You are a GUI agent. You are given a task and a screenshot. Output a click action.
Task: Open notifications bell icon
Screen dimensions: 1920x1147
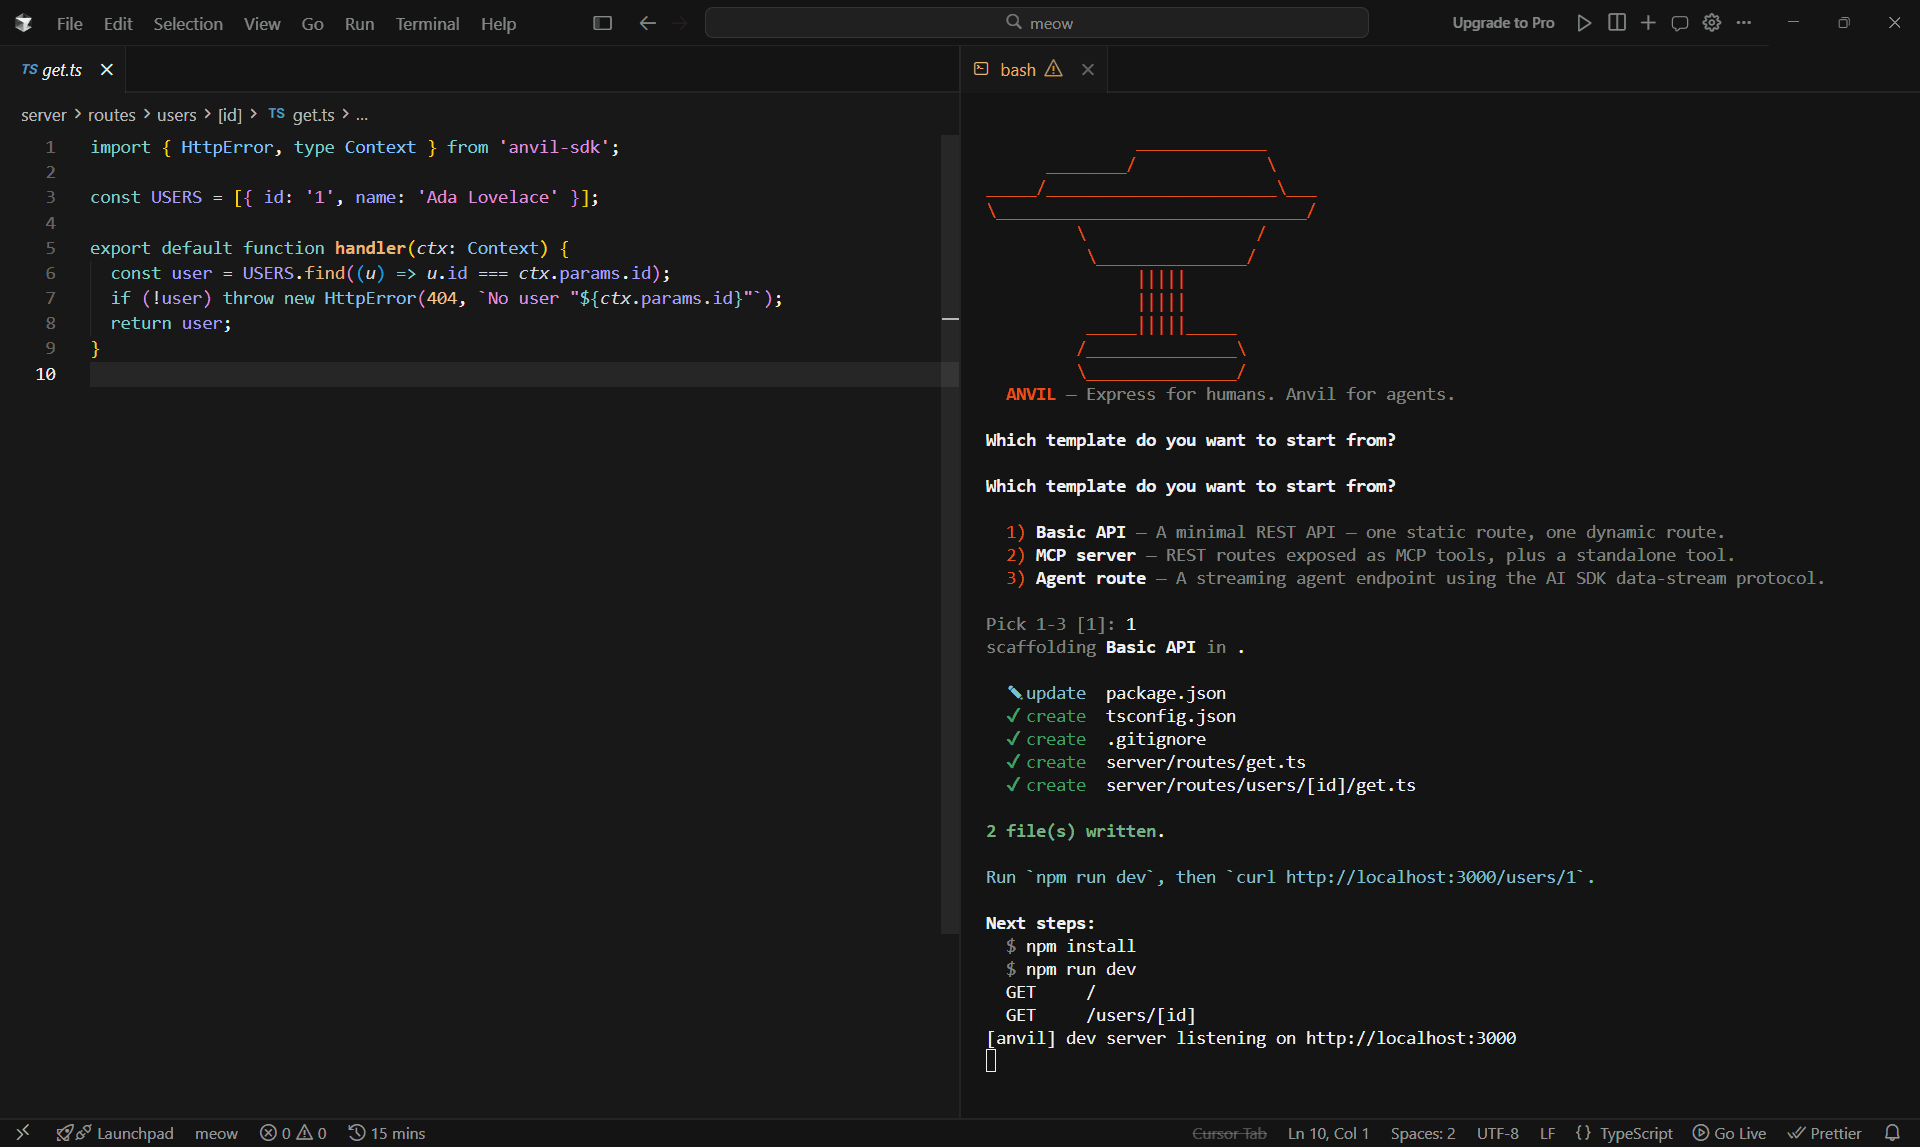coord(1892,1133)
